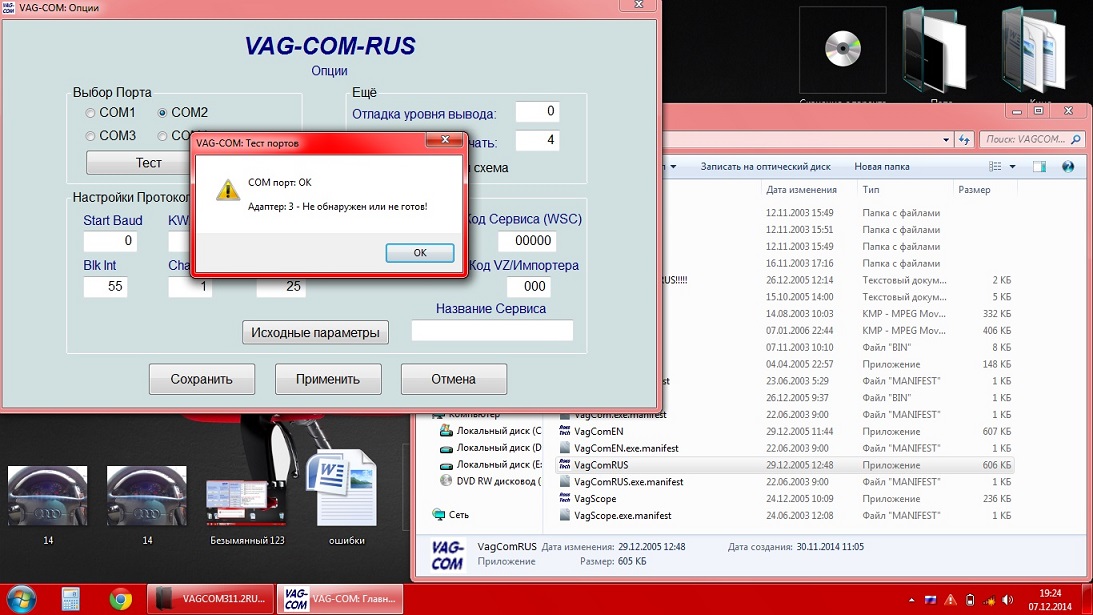Open Google Chrome from the taskbar
This screenshot has width=1093, height=615.
[x=121, y=599]
